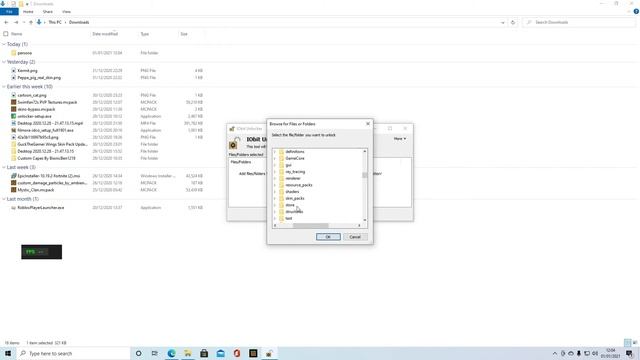This screenshot has width=640, height=360.
Task: Click the Explorer Forward arrow
Action: [x=16, y=22]
